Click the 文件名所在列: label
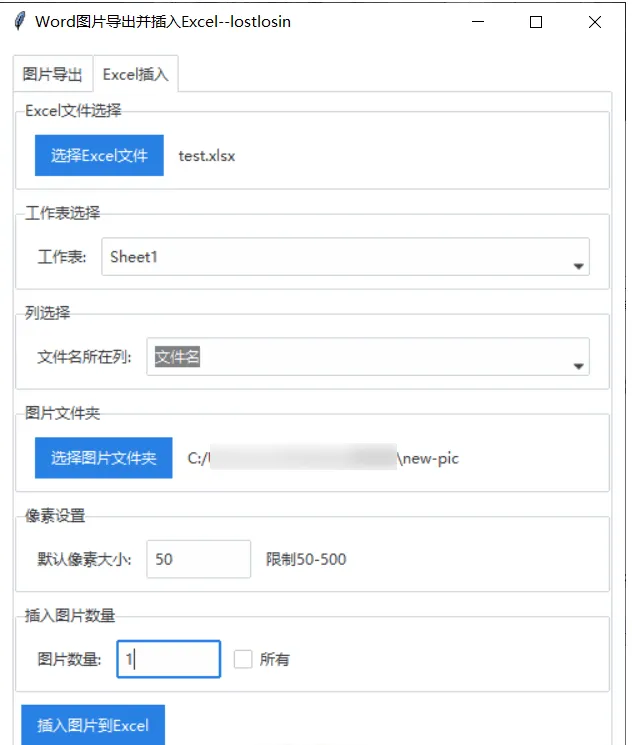 [85, 357]
